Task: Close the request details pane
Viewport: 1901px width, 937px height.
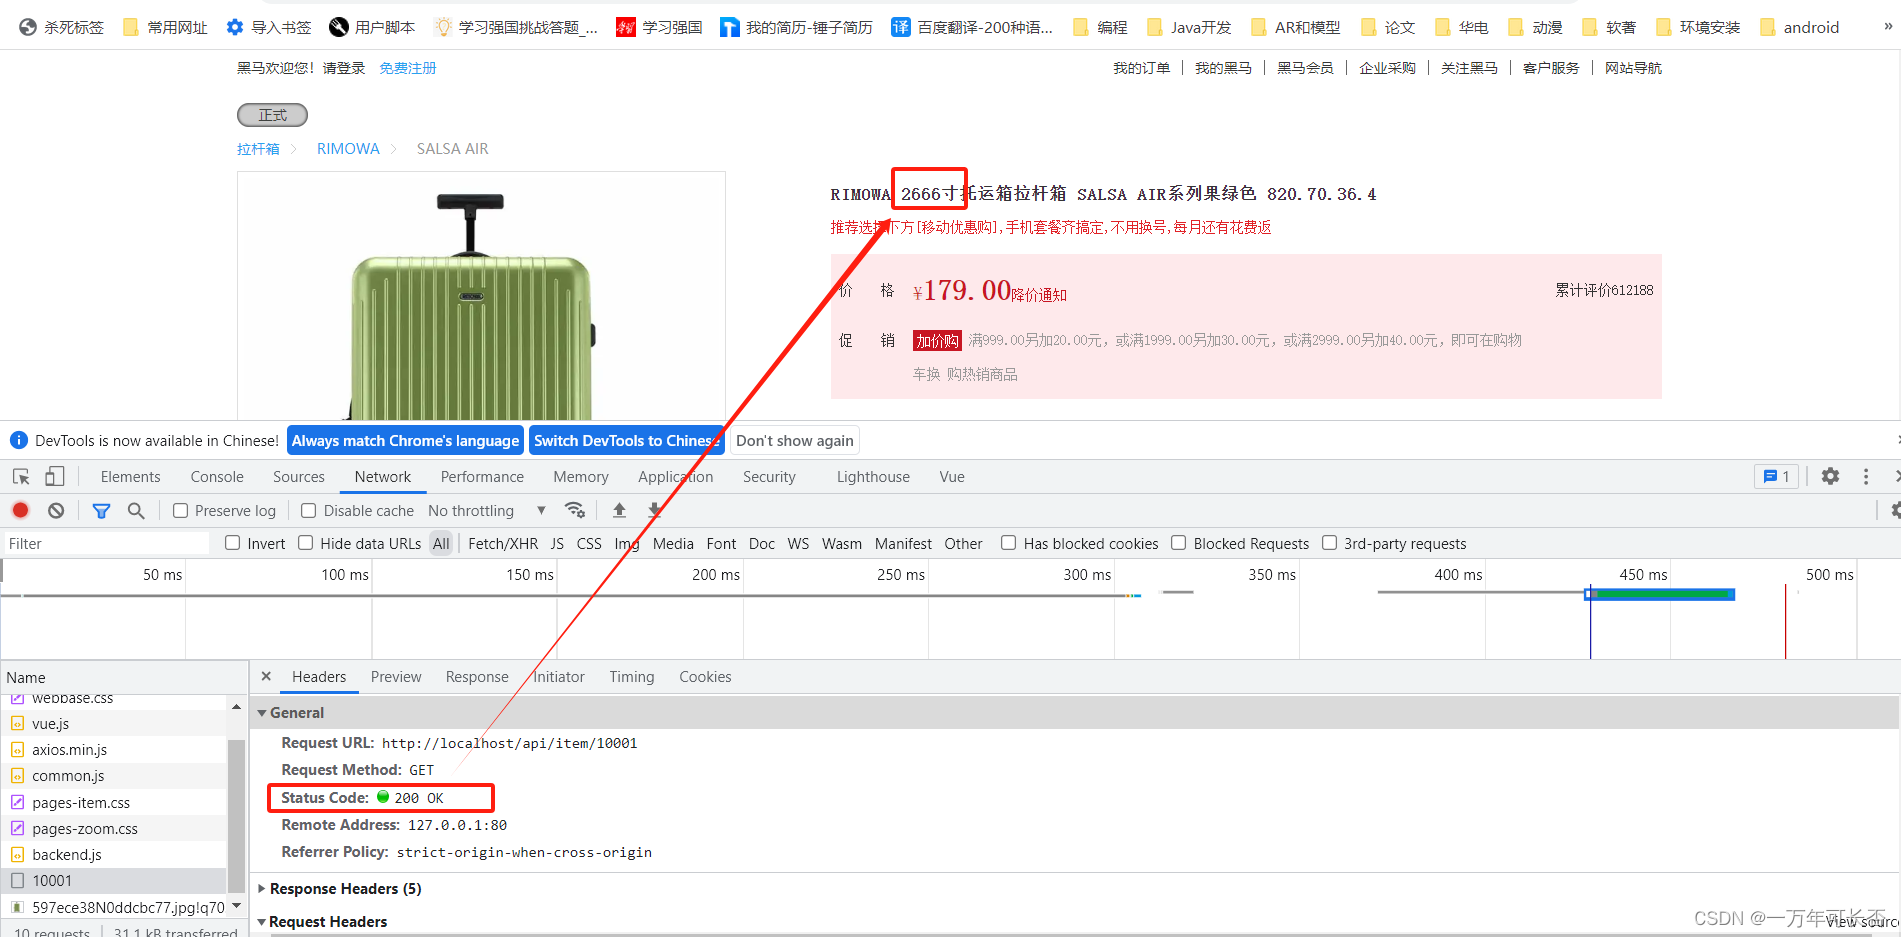Action: pyautogui.click(x=266, y=676)
